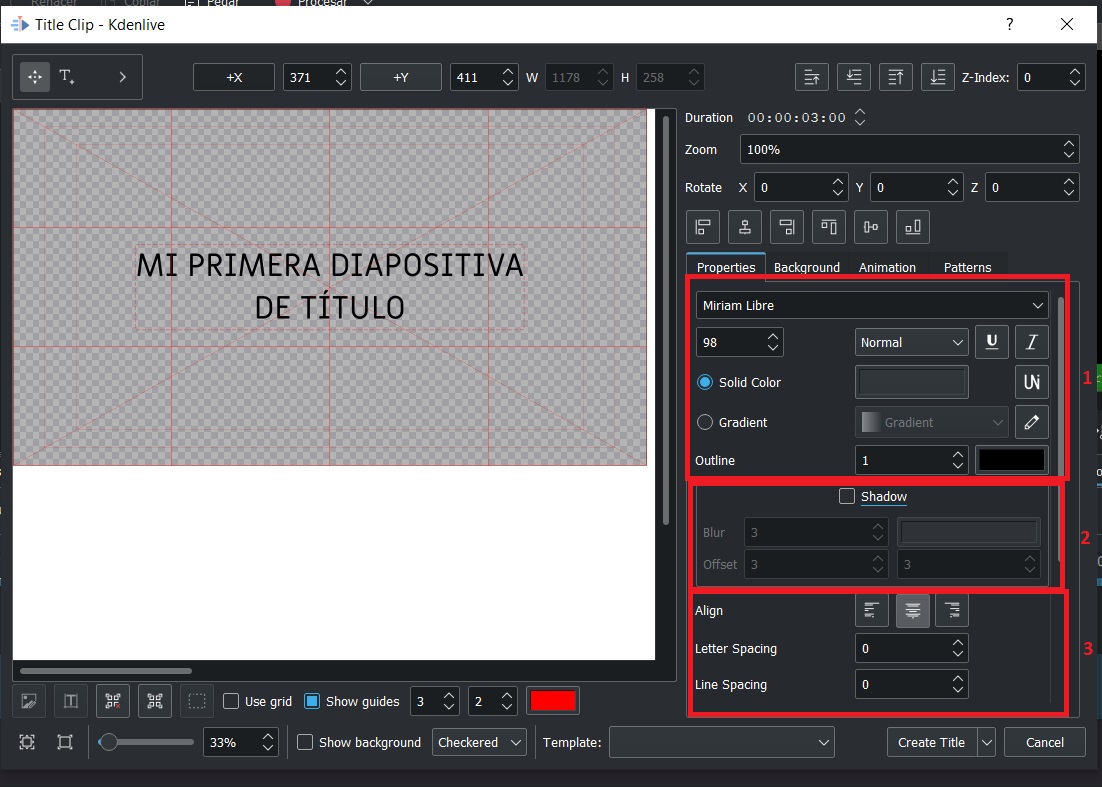Toggle underline text formatting
The width and height of the screenshot is (1102, 787).
click(992, 342)
